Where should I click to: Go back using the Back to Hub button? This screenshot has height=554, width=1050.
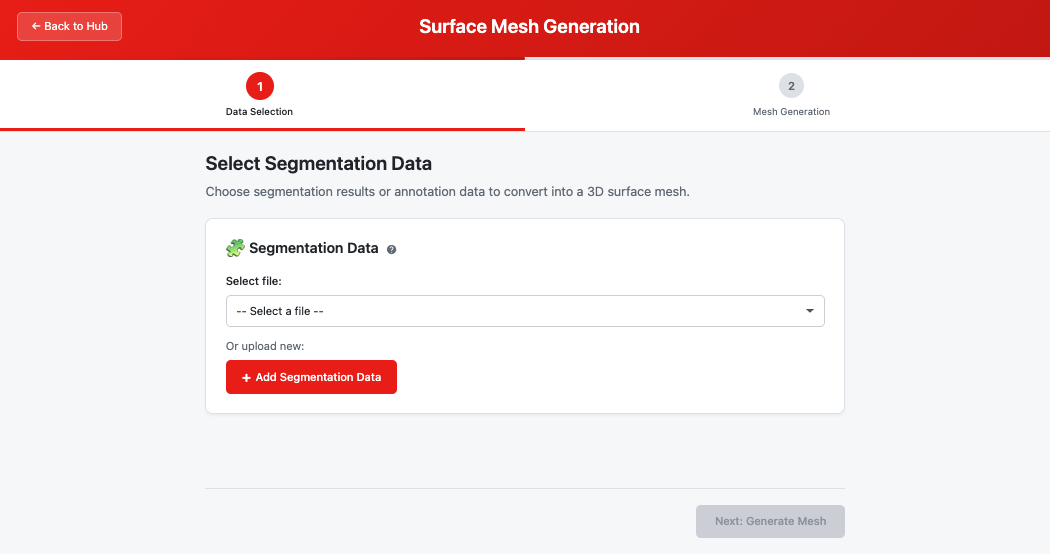(x=70, y=26)
